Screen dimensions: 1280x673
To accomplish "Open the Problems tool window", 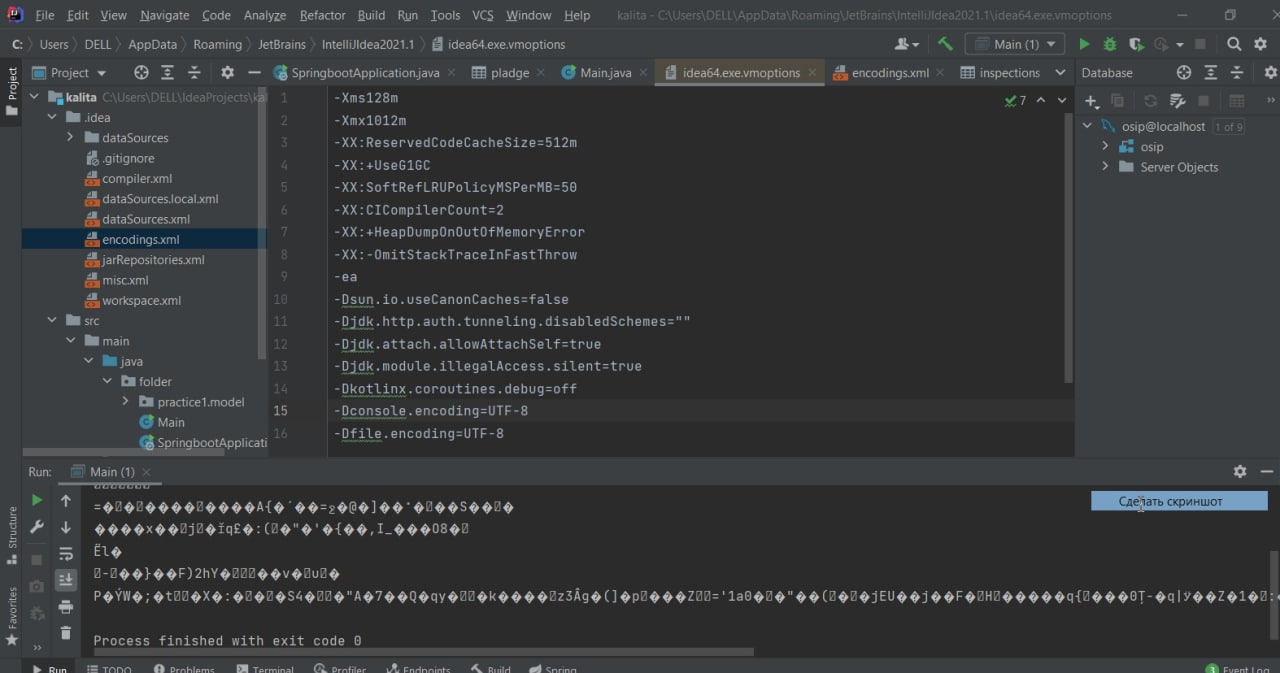I will click(183, 668).
